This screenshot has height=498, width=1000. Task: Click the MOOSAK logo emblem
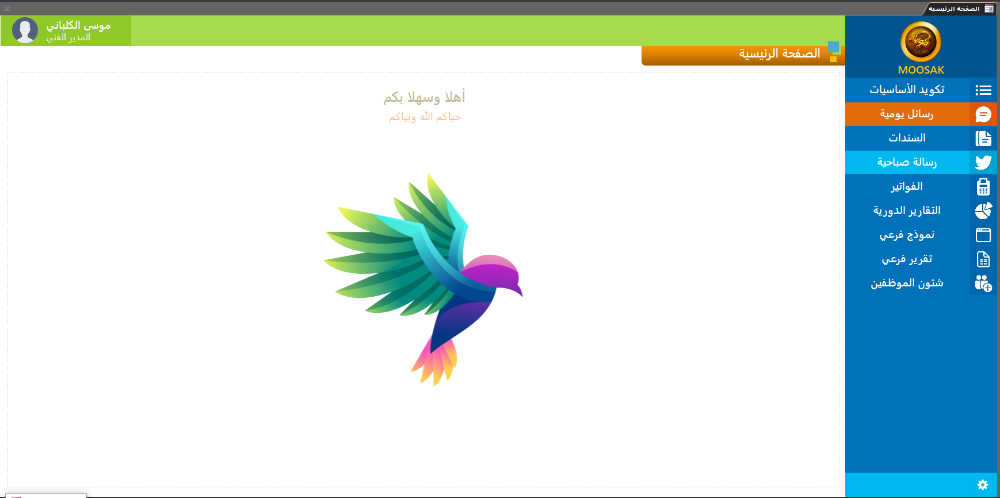(x=921, y=42)
